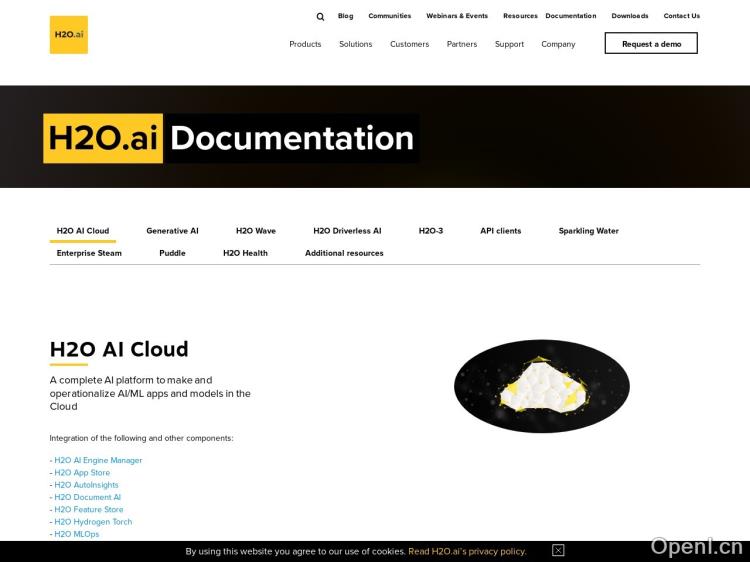Image resolution: width=750 pixels, height=562 pixels.
Task: Open Webinars & Events in top bar
Action: (457, 16)
